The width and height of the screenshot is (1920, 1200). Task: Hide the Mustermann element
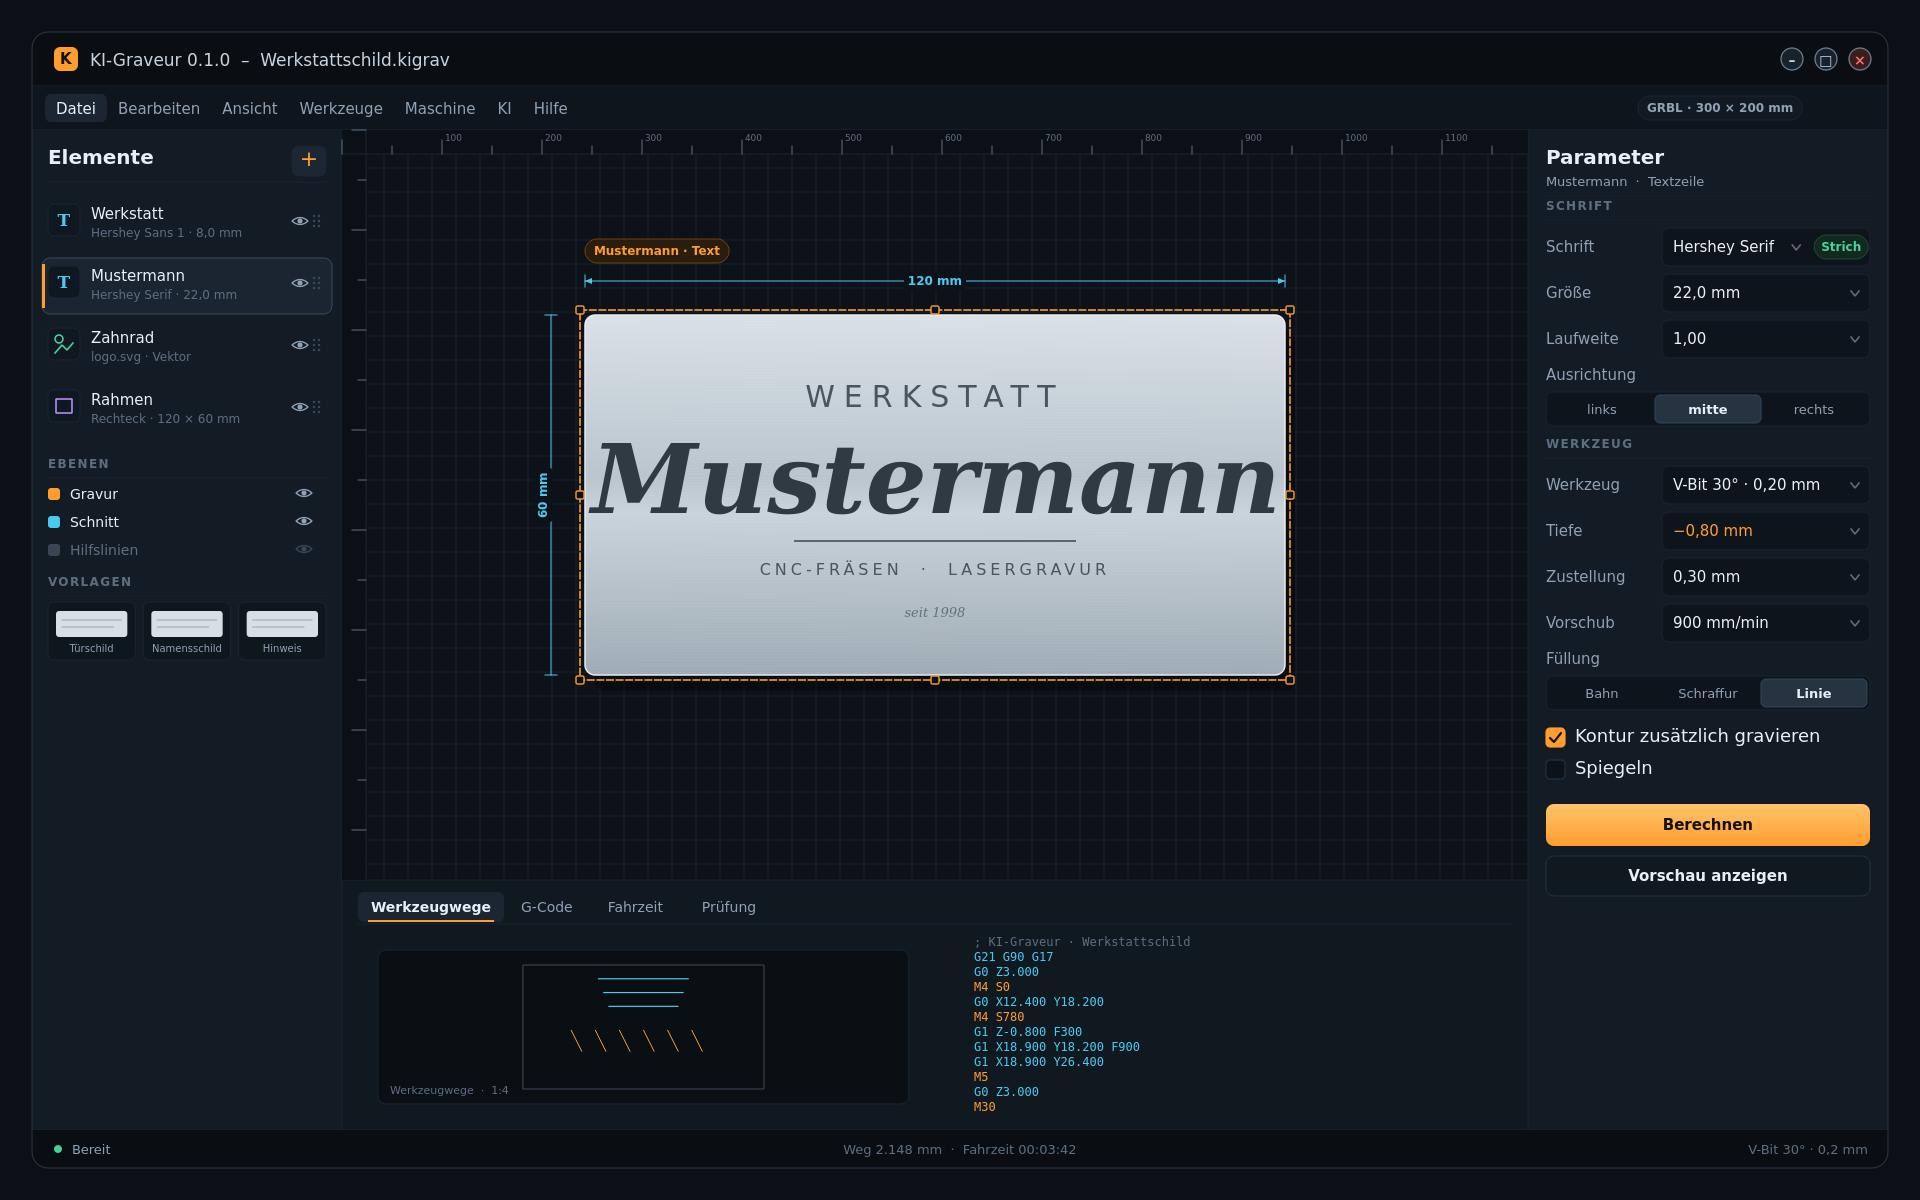299,283
